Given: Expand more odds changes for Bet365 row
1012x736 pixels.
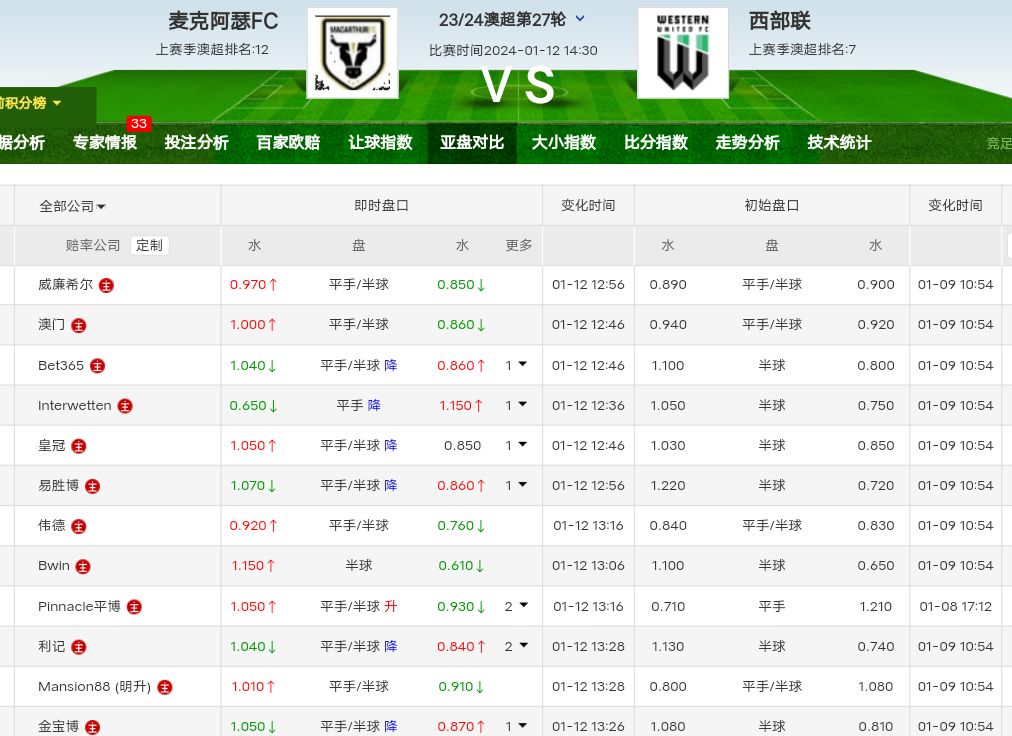Looking at the screenshot, I should click(x=516, y=365).
